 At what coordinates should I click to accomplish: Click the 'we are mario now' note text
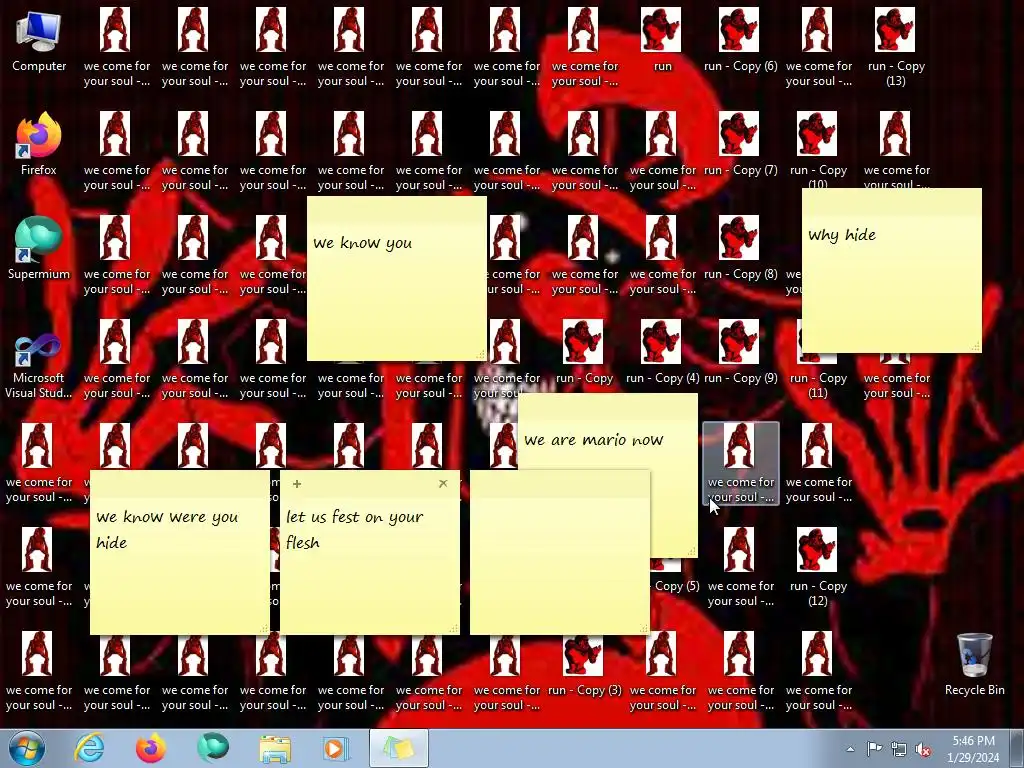coord(593,440)
